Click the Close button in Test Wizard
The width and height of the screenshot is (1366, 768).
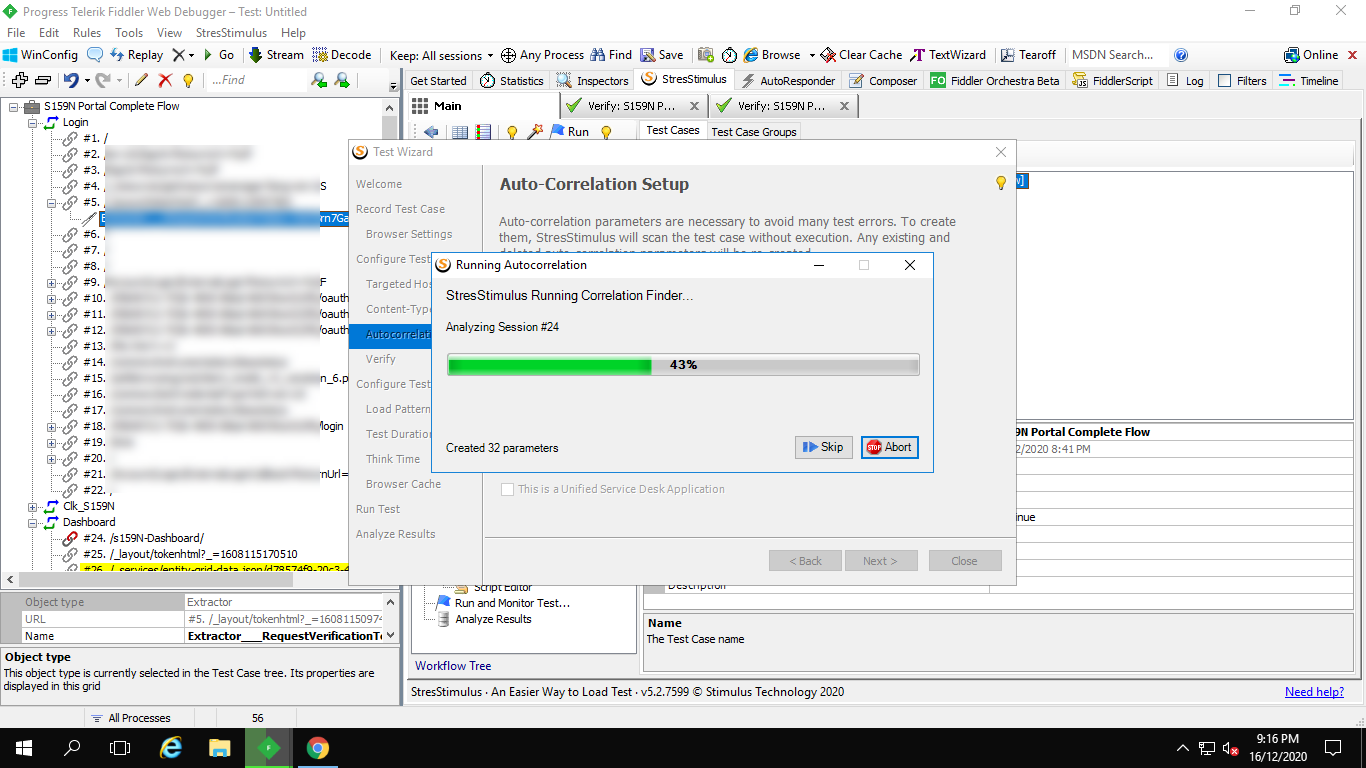click(x=964, y=561)
